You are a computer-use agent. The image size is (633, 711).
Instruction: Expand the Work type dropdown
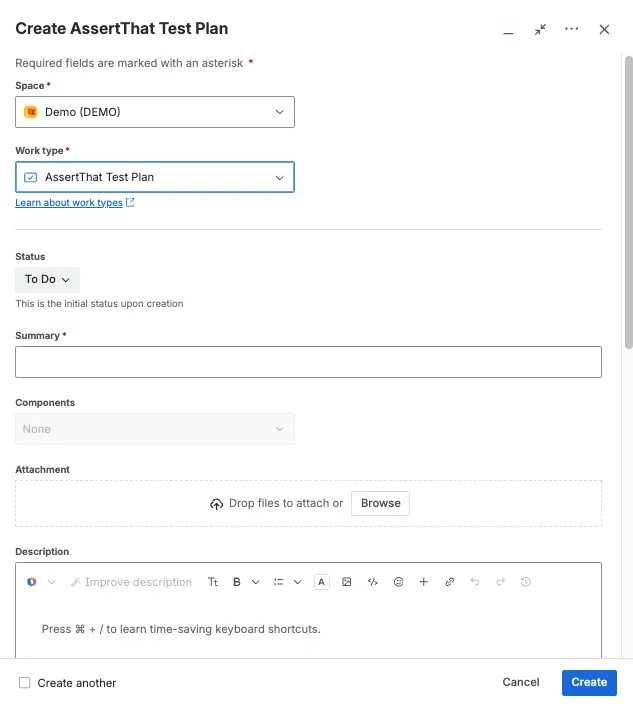point(155,177)
